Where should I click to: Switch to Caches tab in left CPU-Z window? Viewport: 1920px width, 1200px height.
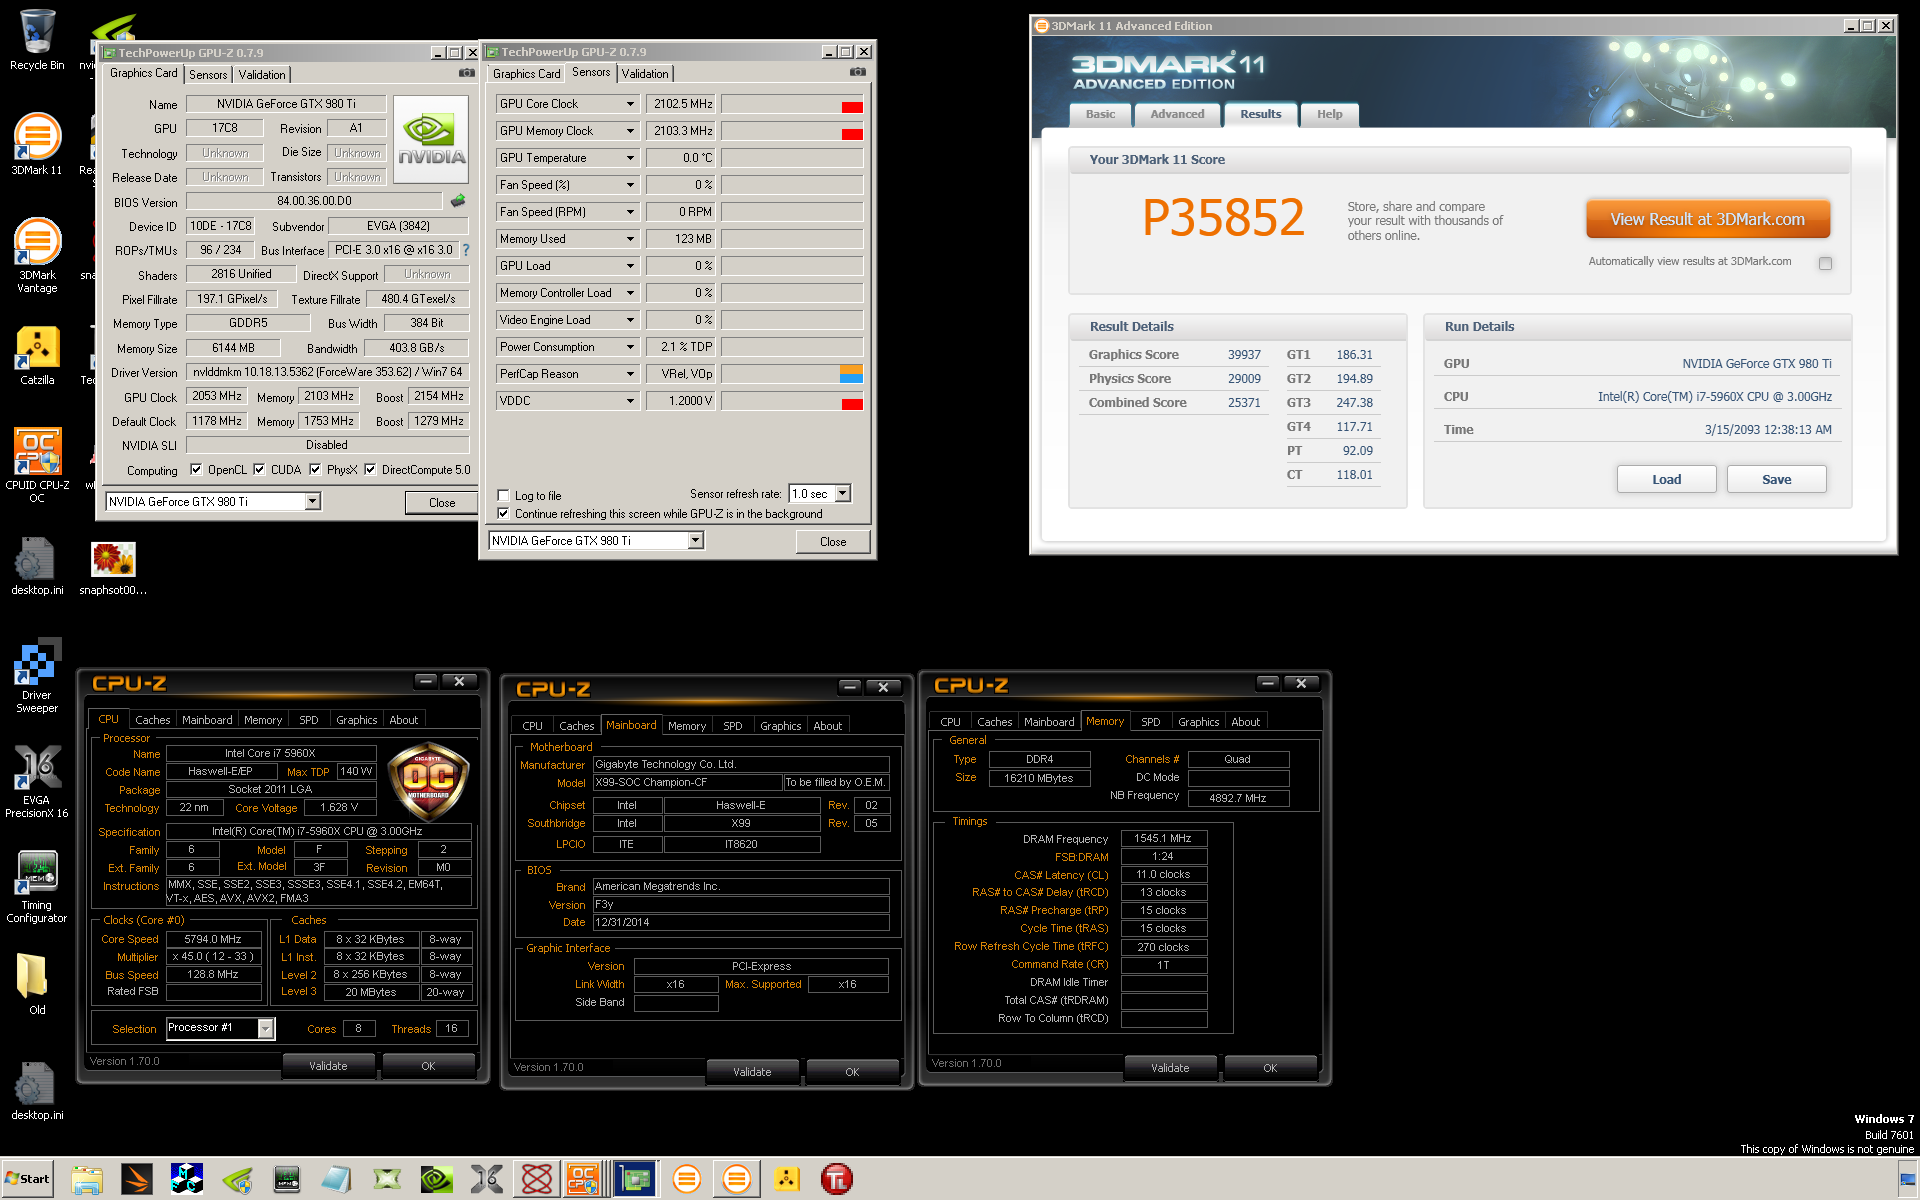pyautogui.click(x=153, y=720)
